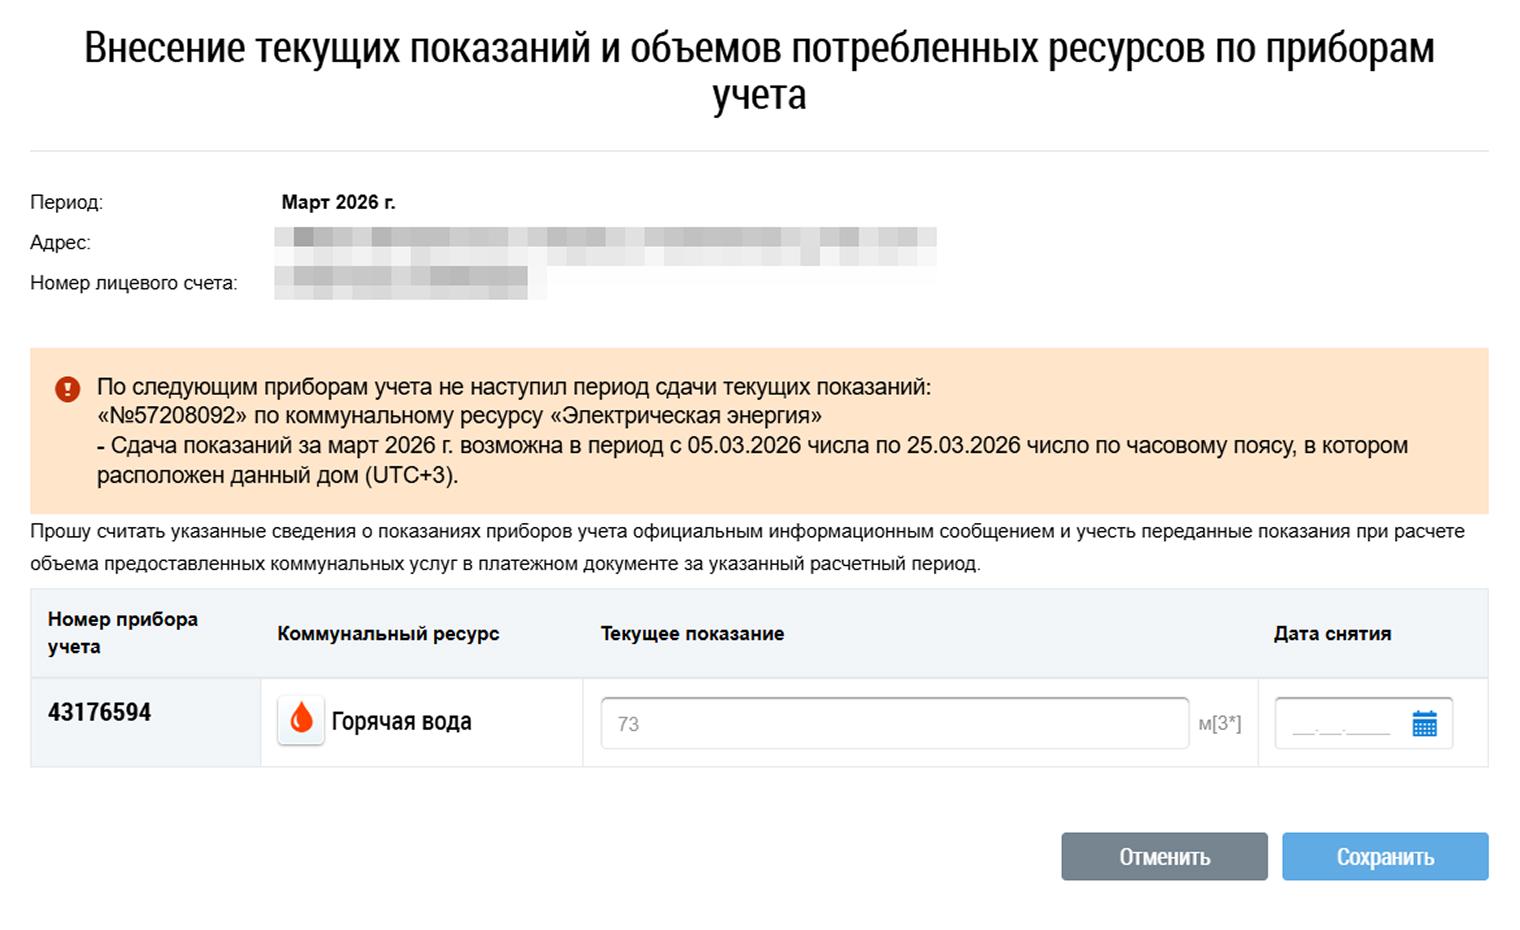Click the blurred personal account number
The image size is (1520, 930).
[x=410, y=283]
